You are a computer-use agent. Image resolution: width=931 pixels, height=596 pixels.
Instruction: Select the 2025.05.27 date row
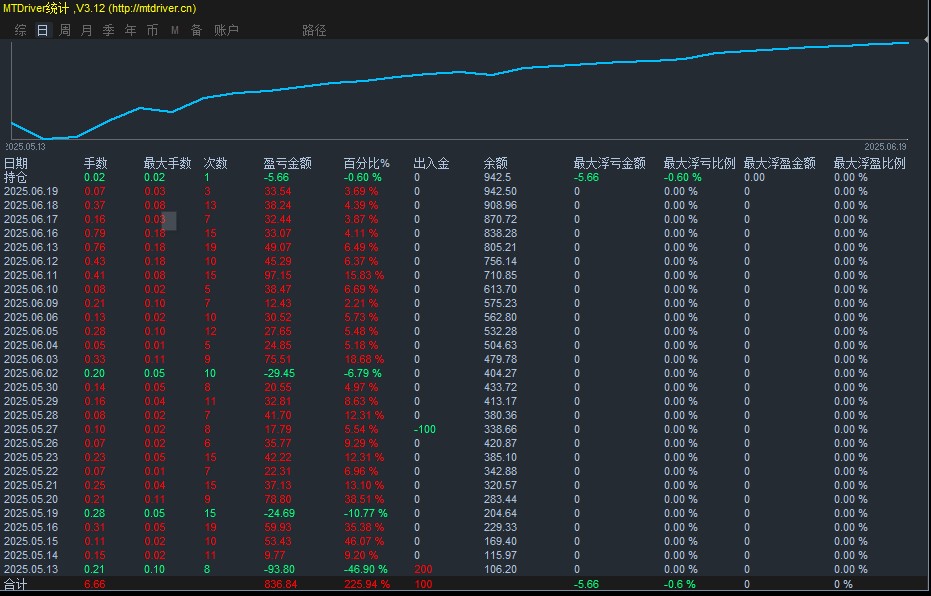31,429
